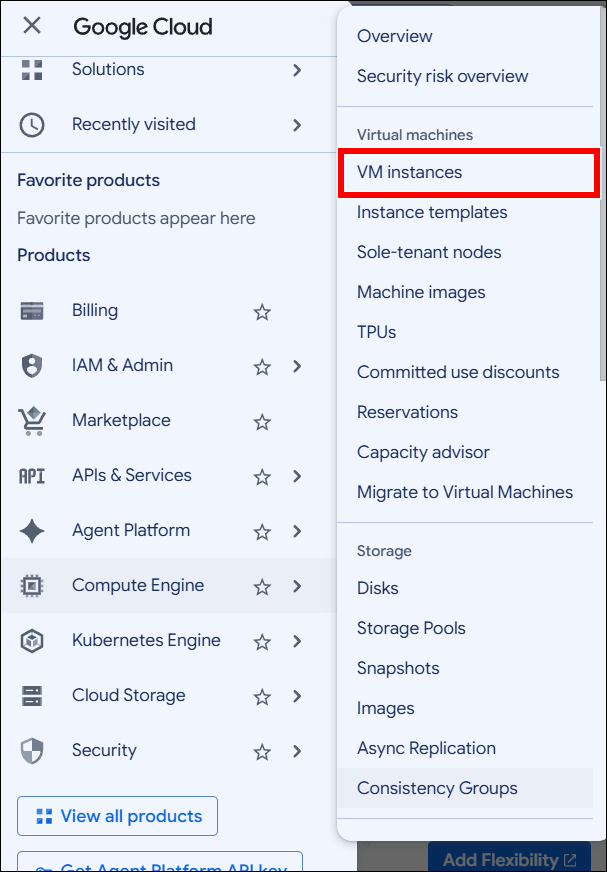Open TPUs page

377,333
